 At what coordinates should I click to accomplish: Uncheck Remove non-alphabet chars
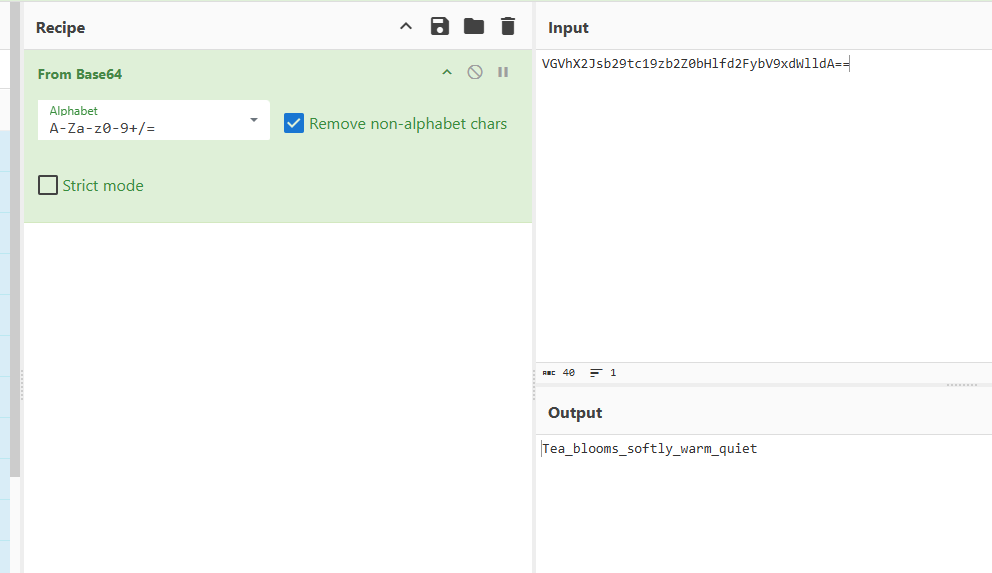click(x=294, y=123)
